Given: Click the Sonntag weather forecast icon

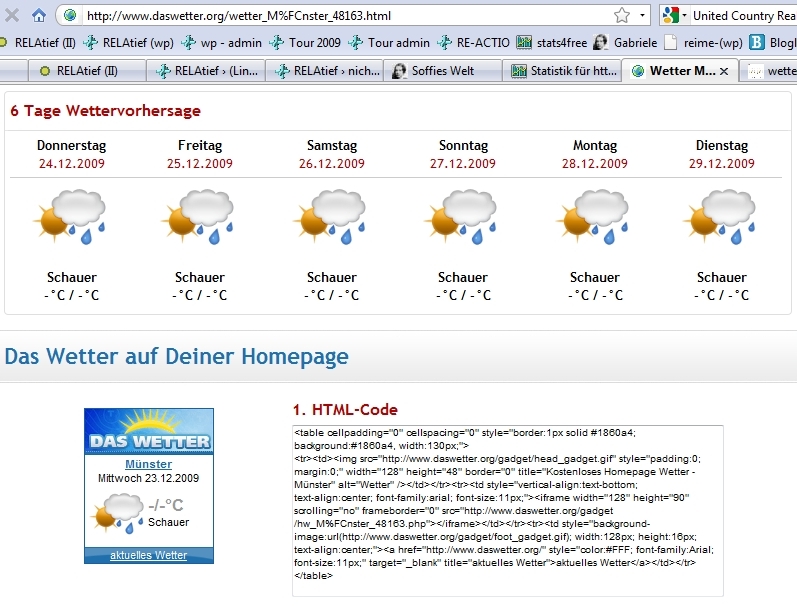Looking at the screenshot, I should [x=464, y=219].
